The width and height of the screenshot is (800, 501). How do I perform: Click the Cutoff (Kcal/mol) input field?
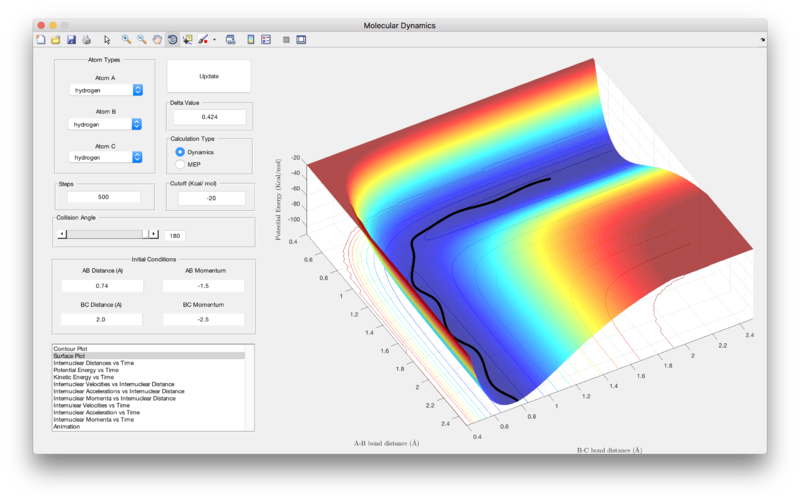(211, 198)
